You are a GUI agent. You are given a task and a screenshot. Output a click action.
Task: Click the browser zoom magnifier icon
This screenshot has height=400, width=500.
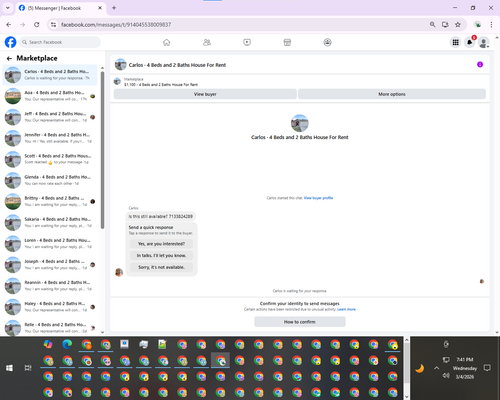432,25
